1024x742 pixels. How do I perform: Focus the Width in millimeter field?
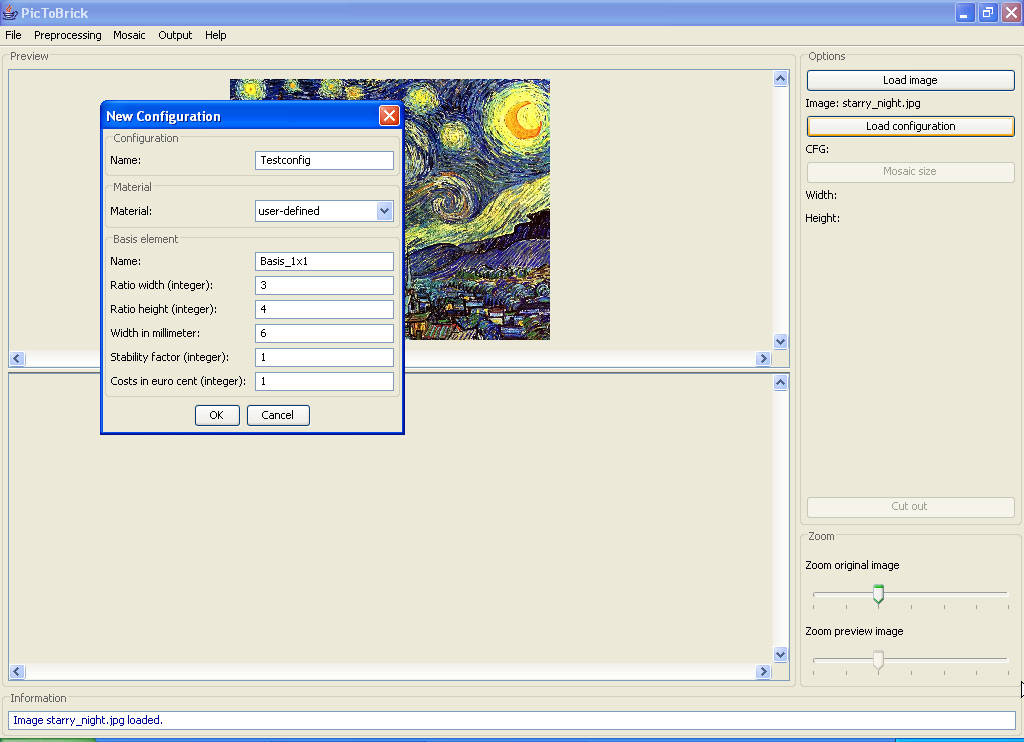click(x=324, y=334)
